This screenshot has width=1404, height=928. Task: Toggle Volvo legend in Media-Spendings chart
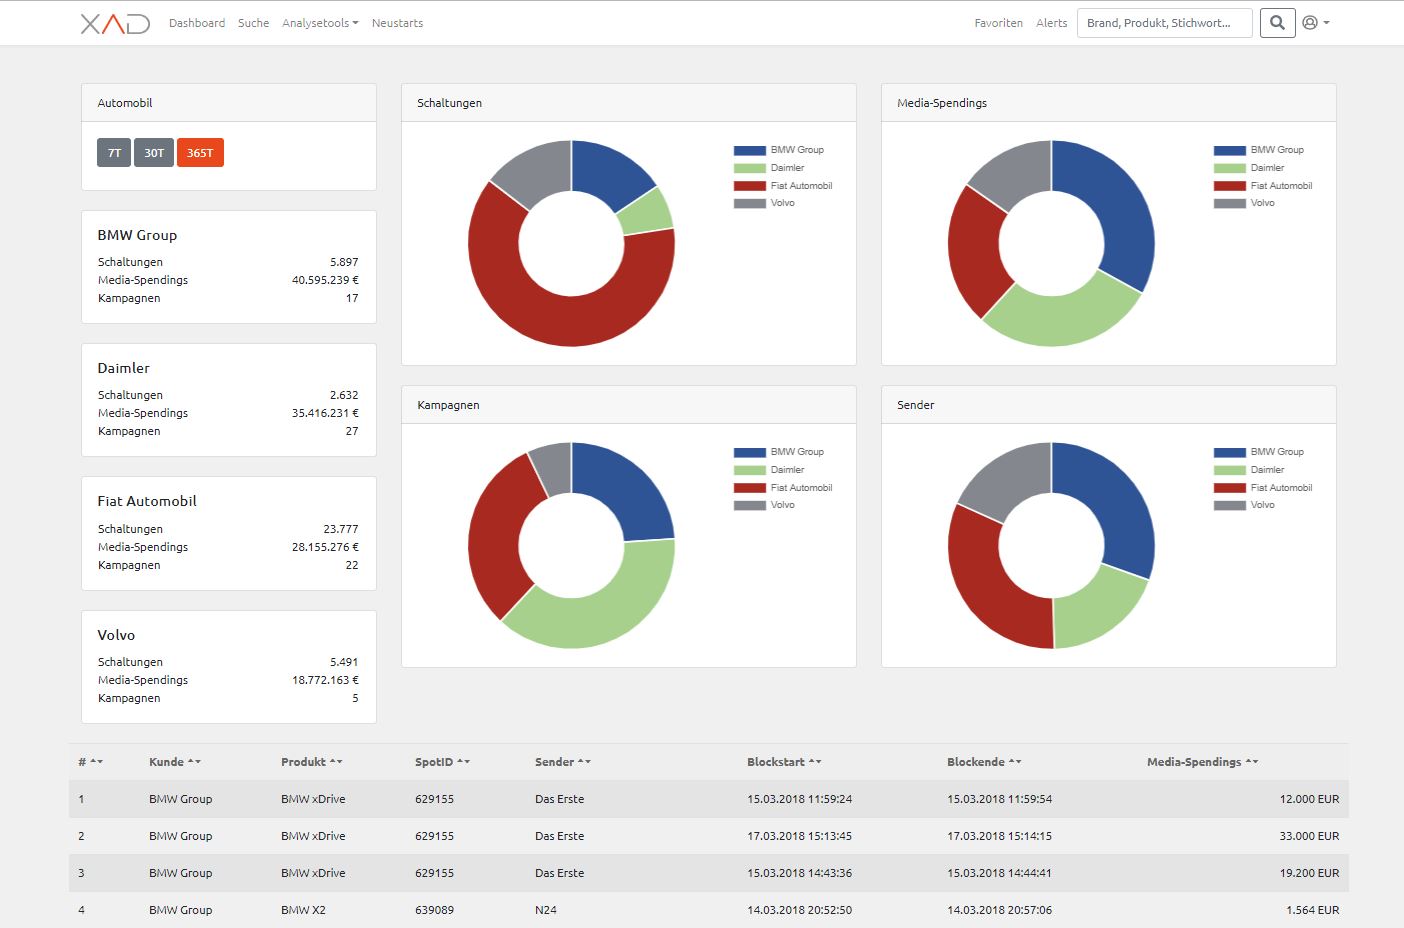pyautogui.click(x=1244, y=203)
